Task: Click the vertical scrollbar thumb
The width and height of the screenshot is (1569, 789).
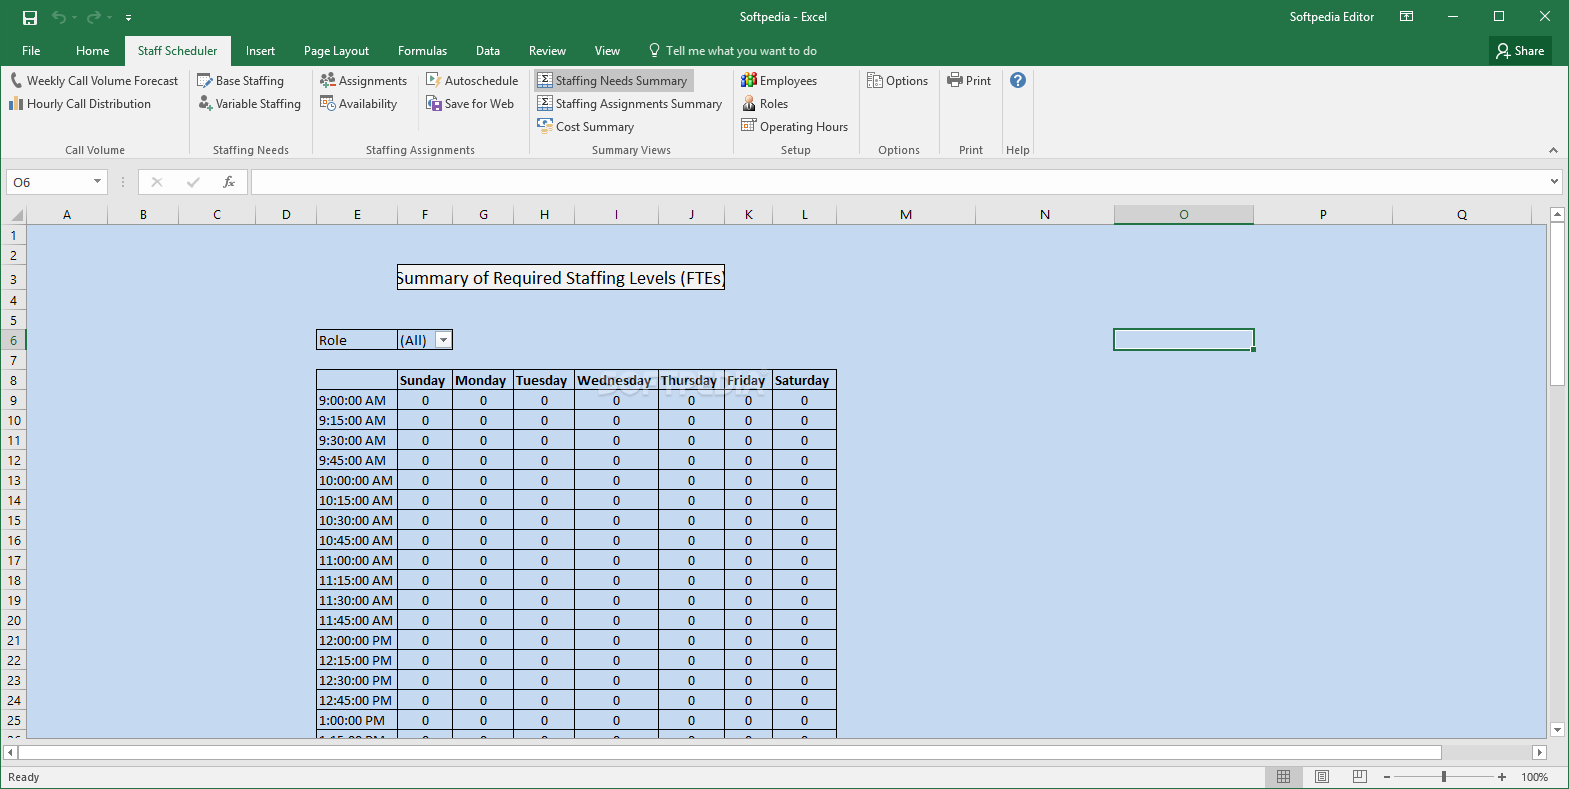Action: [1557, 304]
